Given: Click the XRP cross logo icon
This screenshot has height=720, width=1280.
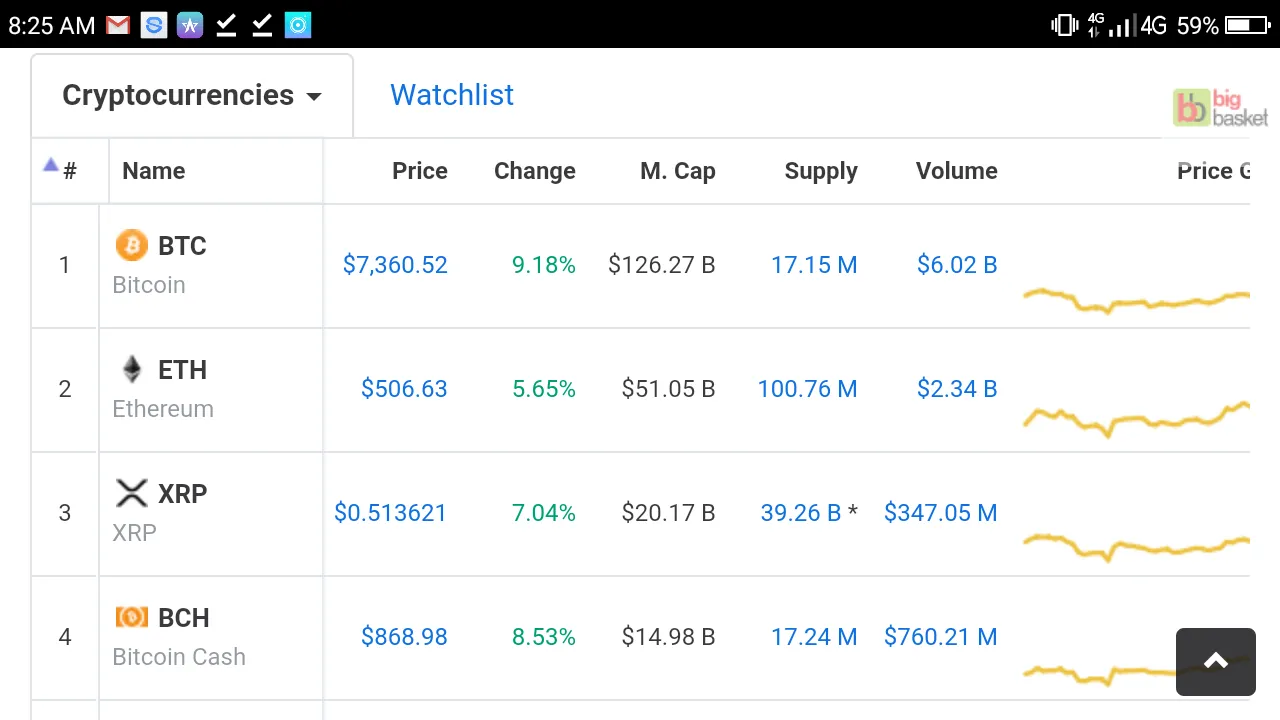Looking at the screenshot, I should [131, 493].
